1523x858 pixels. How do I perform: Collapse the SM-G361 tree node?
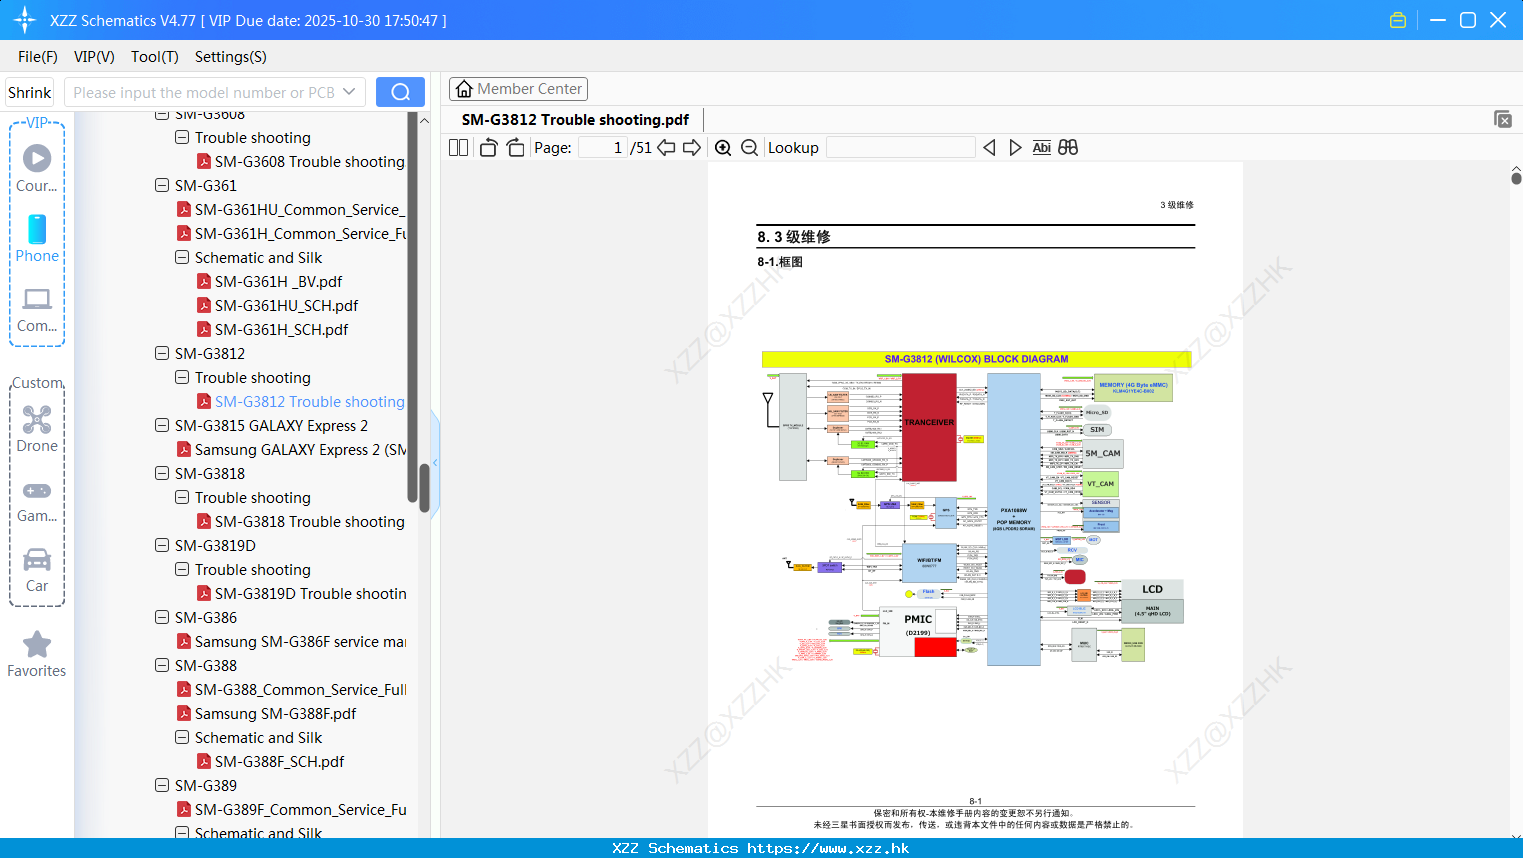[x=162, y=185]
